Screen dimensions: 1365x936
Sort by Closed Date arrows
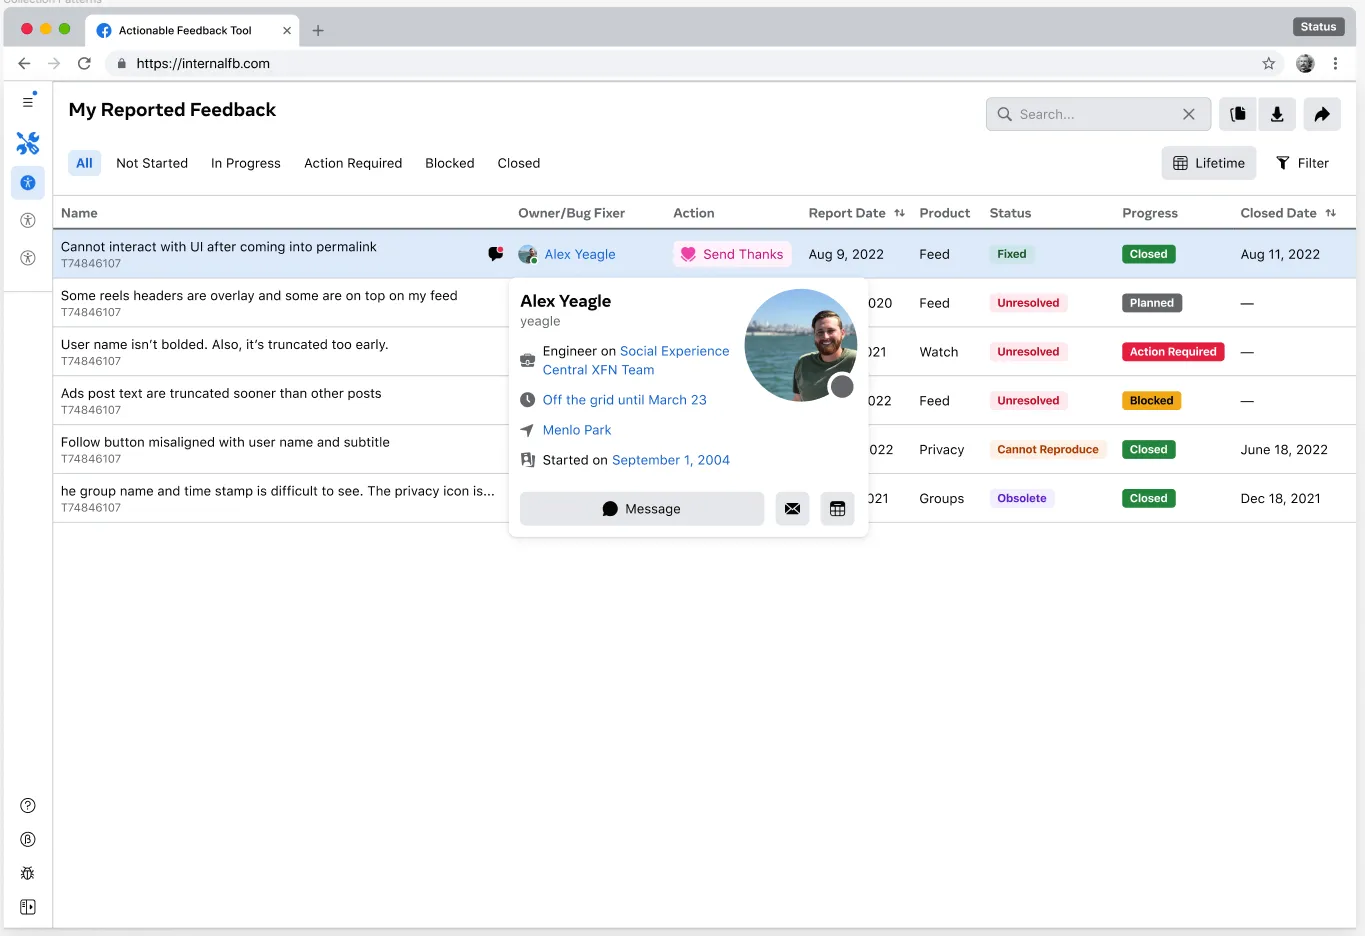click(1330, 213)
